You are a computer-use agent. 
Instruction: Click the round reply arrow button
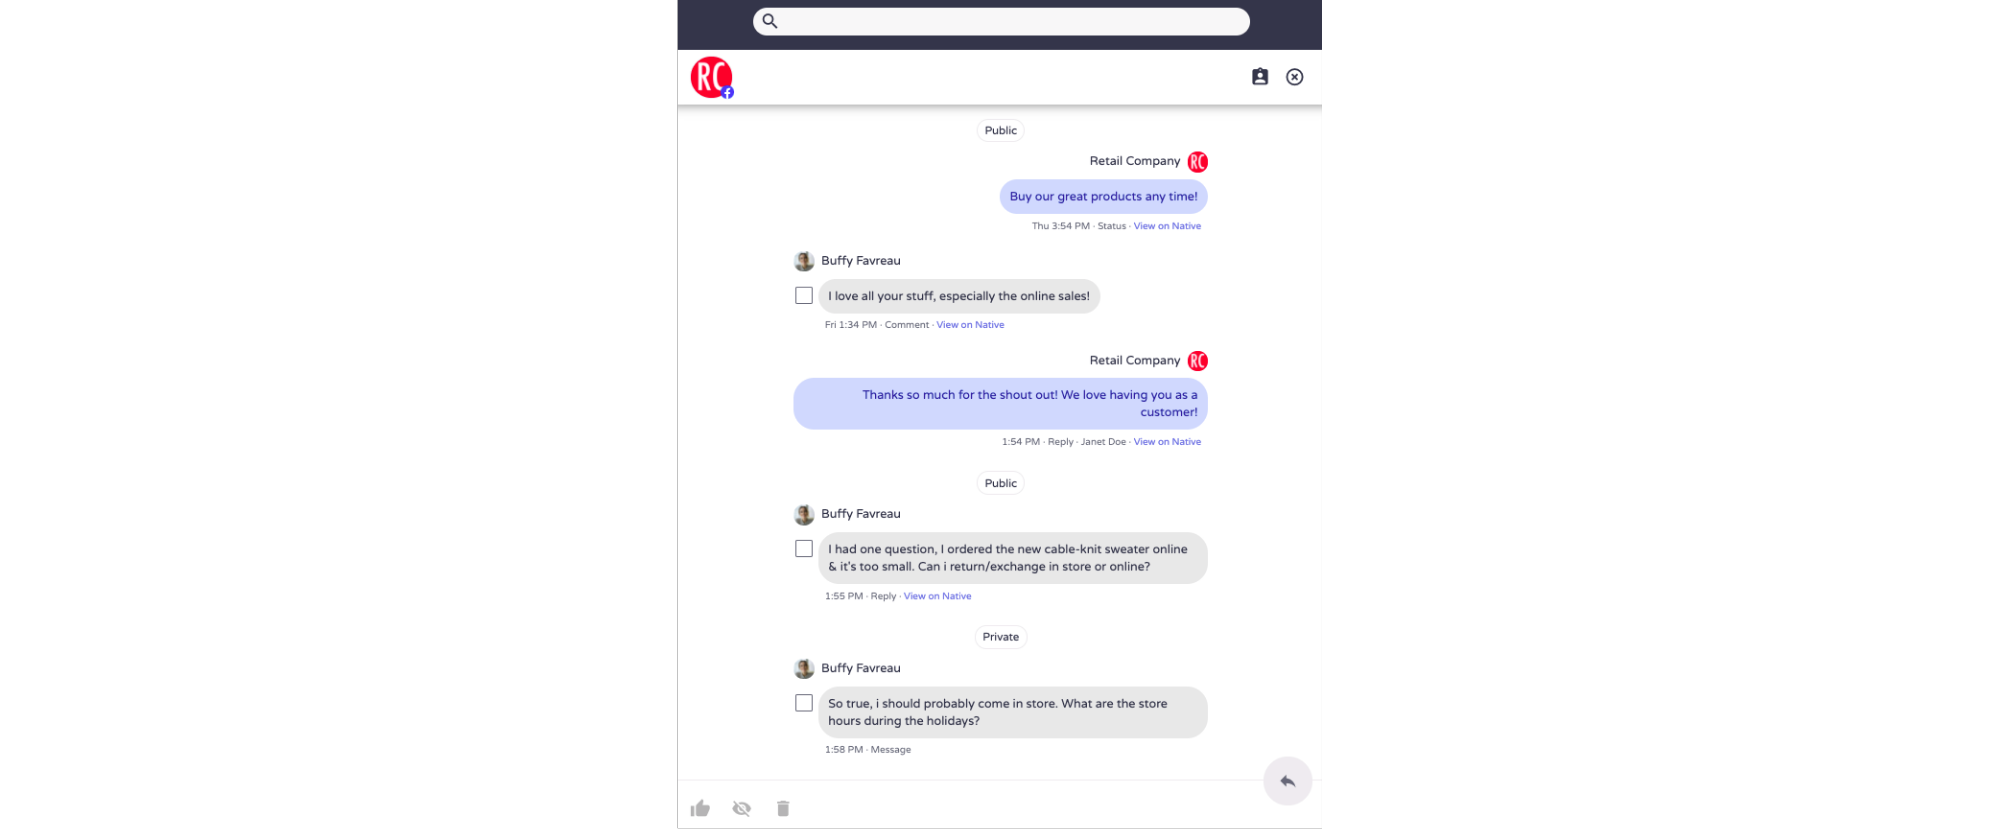tap(1287, 781)
